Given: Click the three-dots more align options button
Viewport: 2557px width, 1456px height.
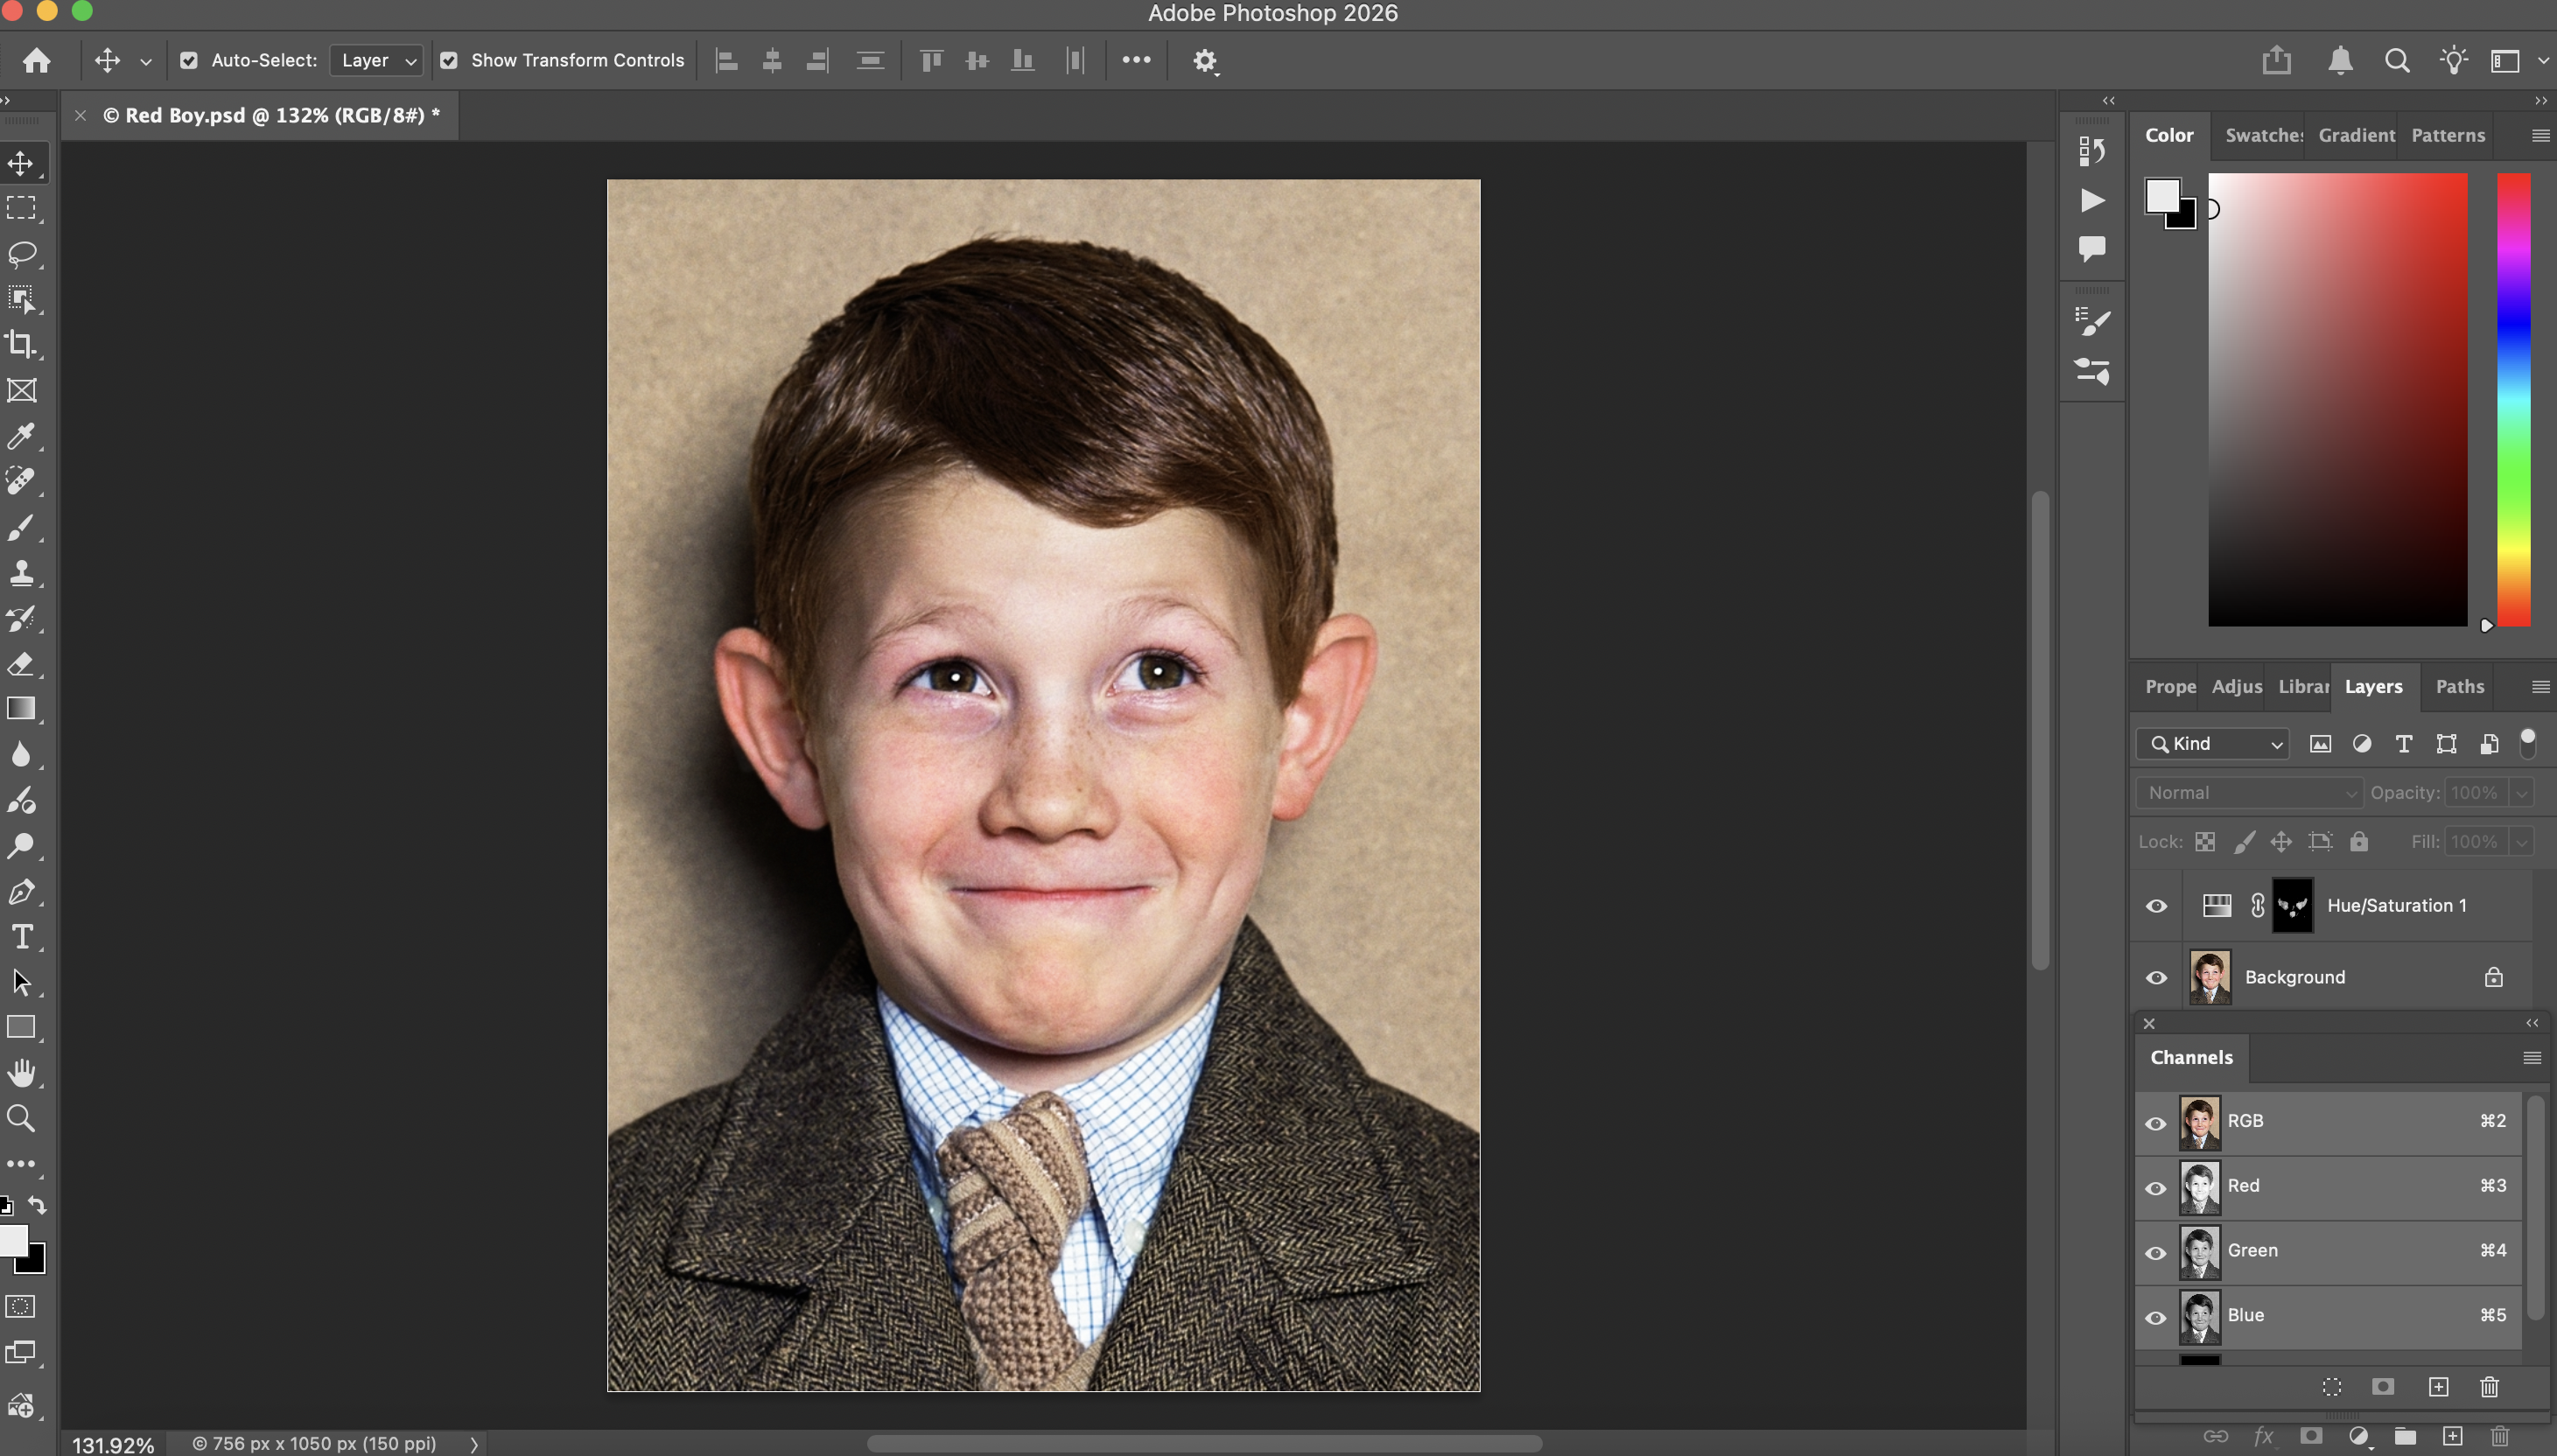Looking at the screenshot, I should pyautogui.click(x=1136, y=60).
